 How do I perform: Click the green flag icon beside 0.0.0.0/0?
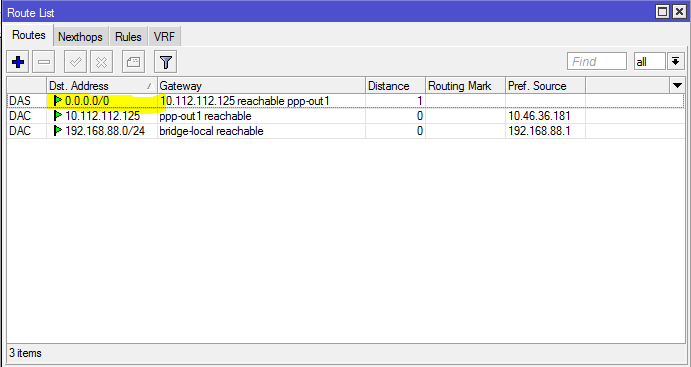tap(58, 101)
